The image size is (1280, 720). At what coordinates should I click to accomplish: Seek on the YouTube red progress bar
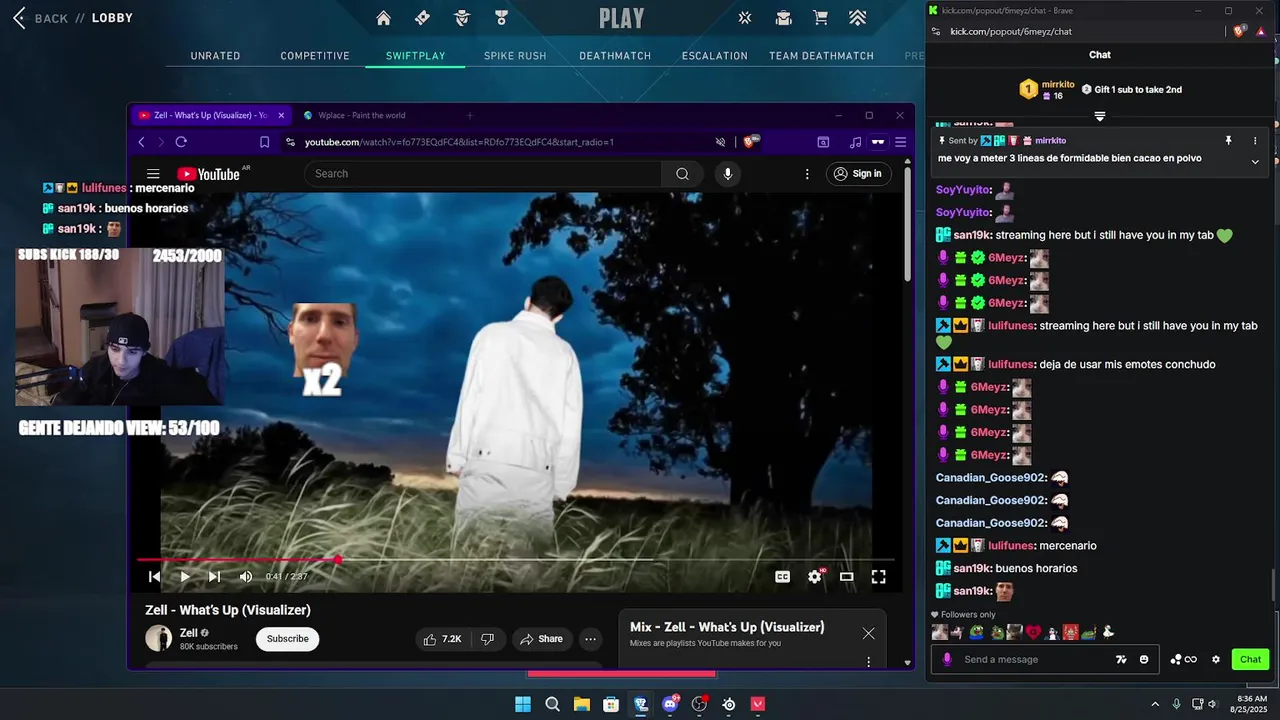515,560
